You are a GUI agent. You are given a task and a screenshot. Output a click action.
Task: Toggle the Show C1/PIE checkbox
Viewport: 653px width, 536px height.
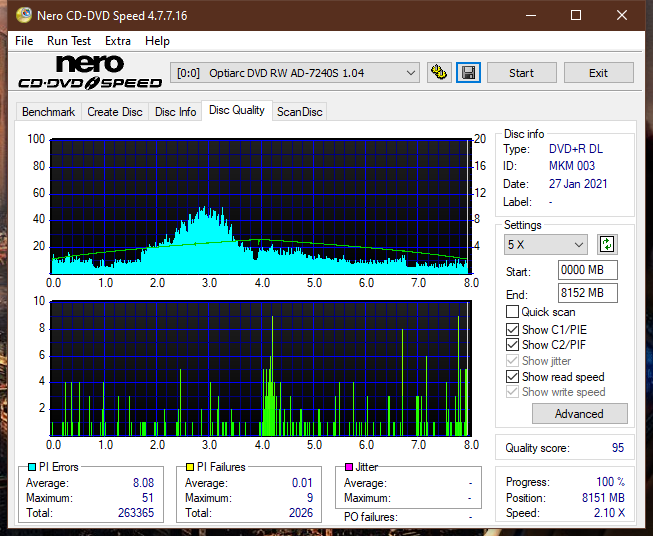point(513,329)
